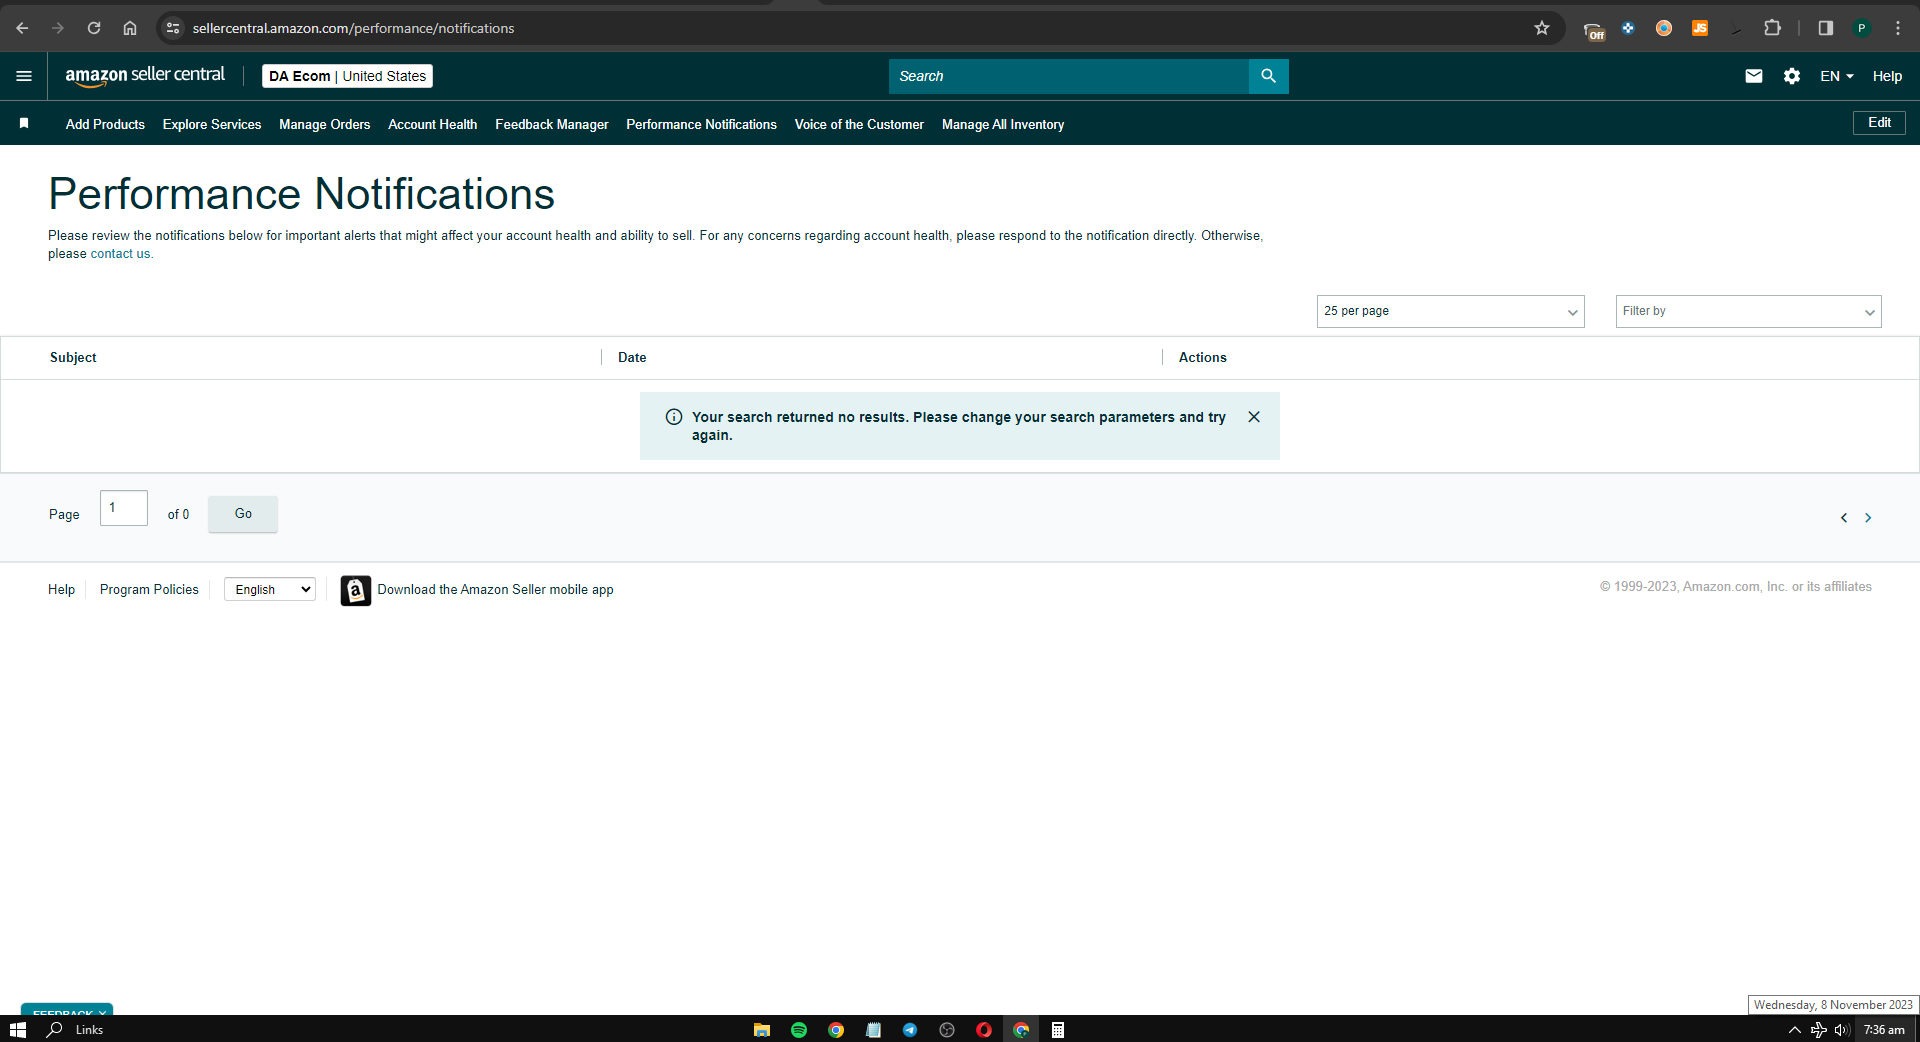This screenshot has width=1920, height=1042.
Task: Open the Help link in the header
Action: click(1887, 76)
